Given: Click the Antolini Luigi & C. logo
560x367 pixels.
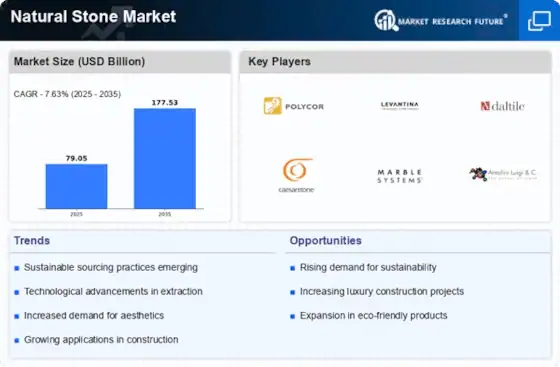Looking at the screenshot, I should tap(503, 174).
